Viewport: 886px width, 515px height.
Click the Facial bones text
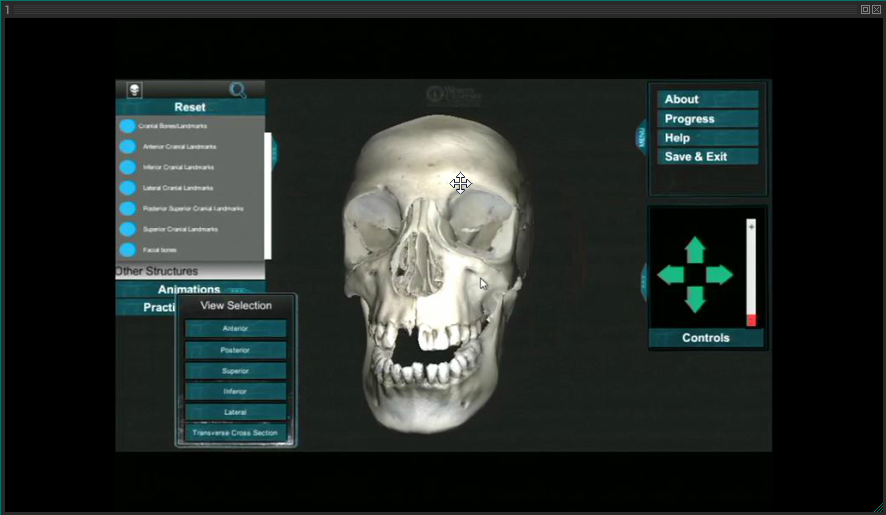(159, 250)
